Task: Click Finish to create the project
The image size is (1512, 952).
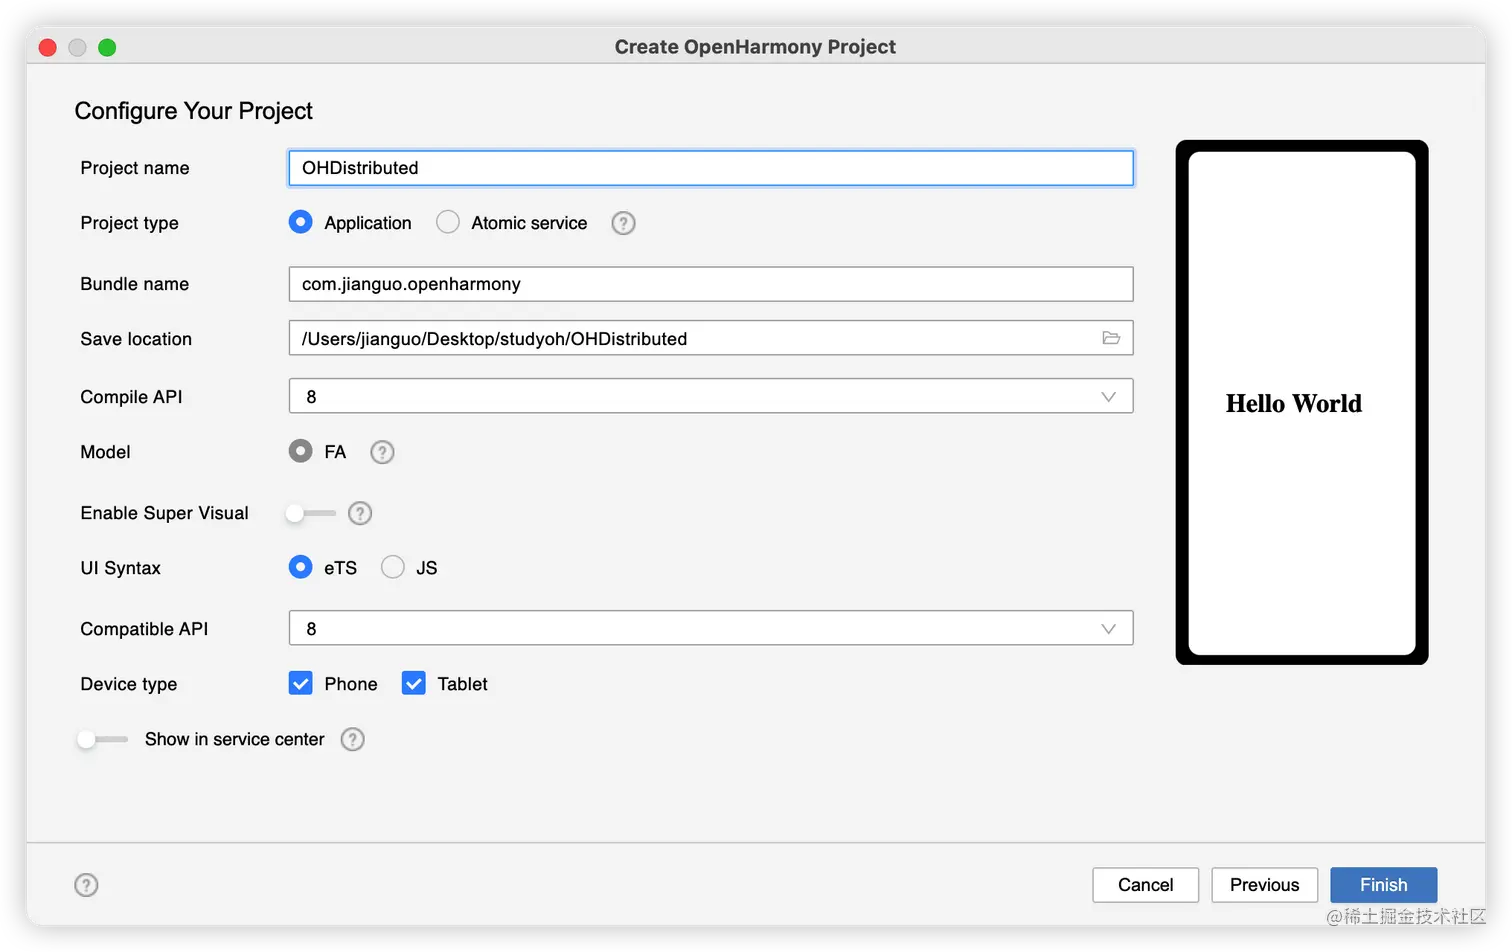Action: (1384, 885)
